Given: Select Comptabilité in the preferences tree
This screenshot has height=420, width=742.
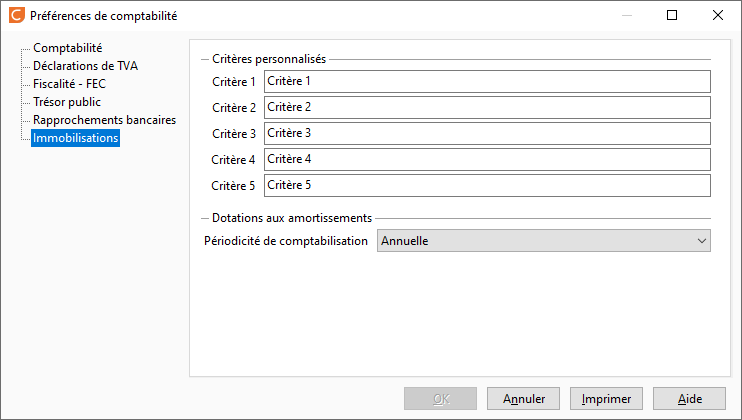Looking at the screenshot, I should (68, 48).
